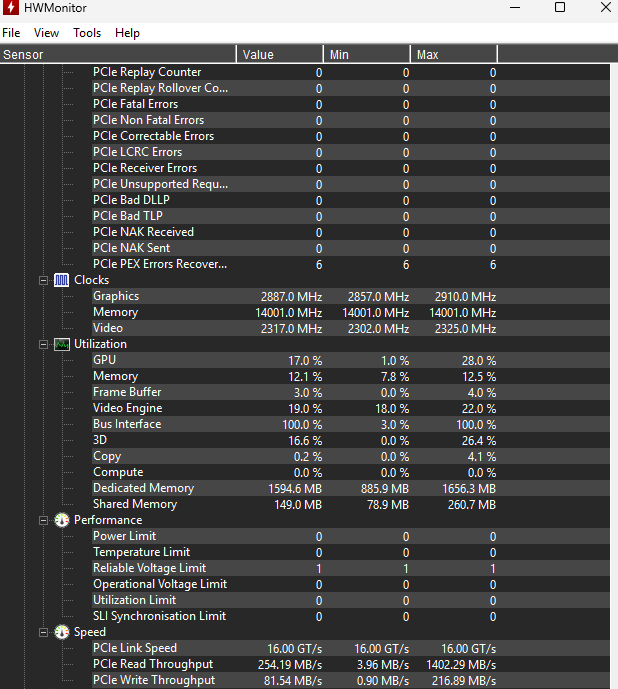This screenshot has width=618, height=689.
Task: Select the GPU utilization row
Action: 351,360
